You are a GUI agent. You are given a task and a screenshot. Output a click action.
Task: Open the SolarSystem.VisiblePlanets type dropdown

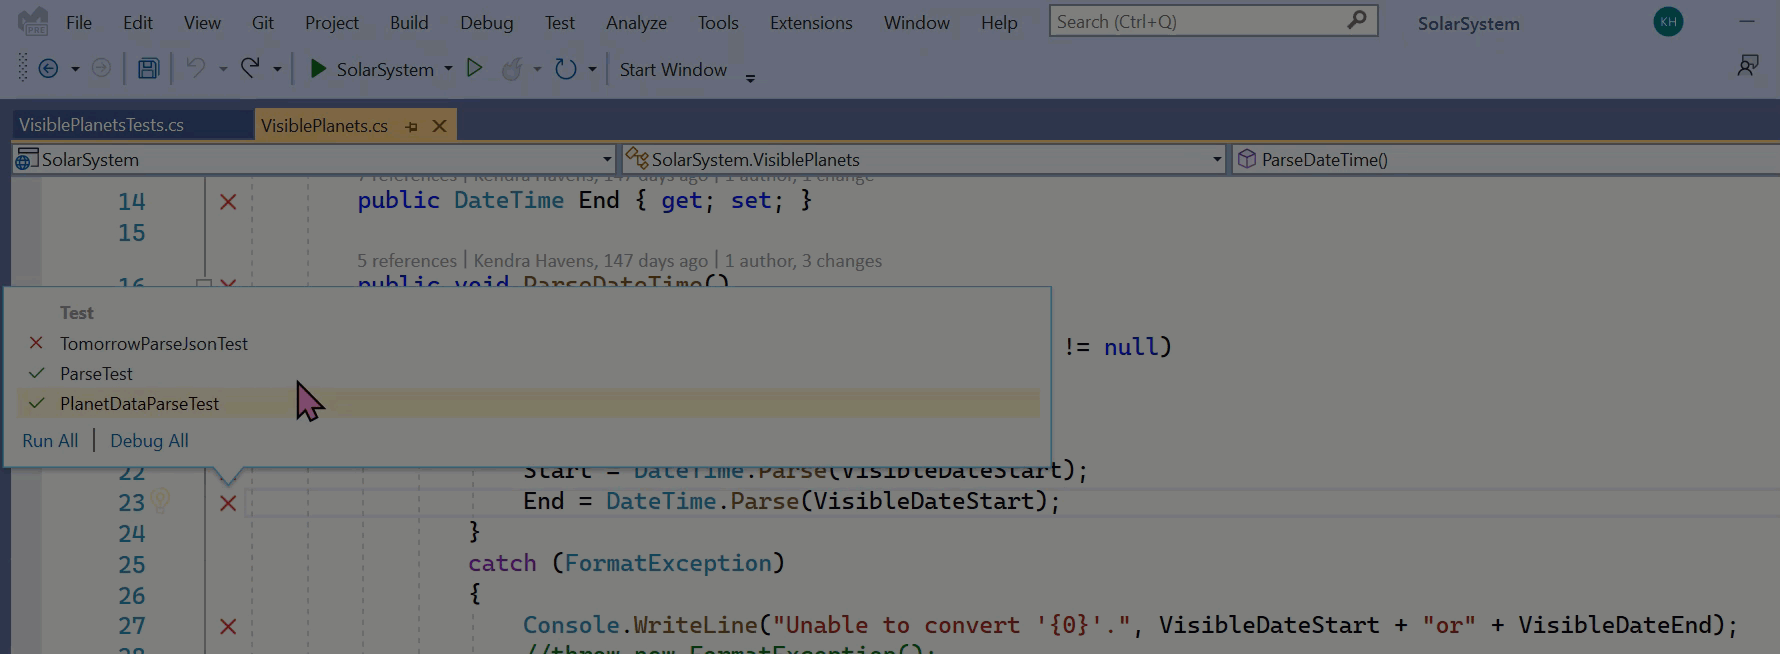[x=1216, y=160]
